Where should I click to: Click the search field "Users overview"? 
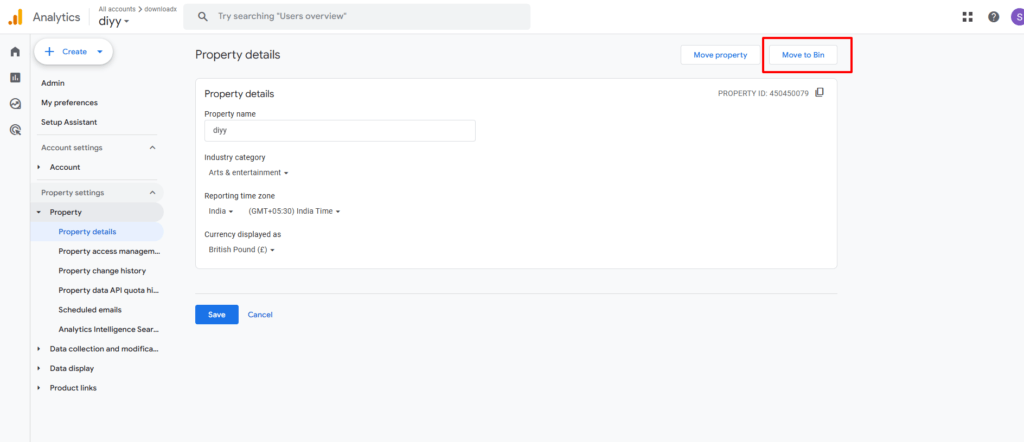(357, 16)
